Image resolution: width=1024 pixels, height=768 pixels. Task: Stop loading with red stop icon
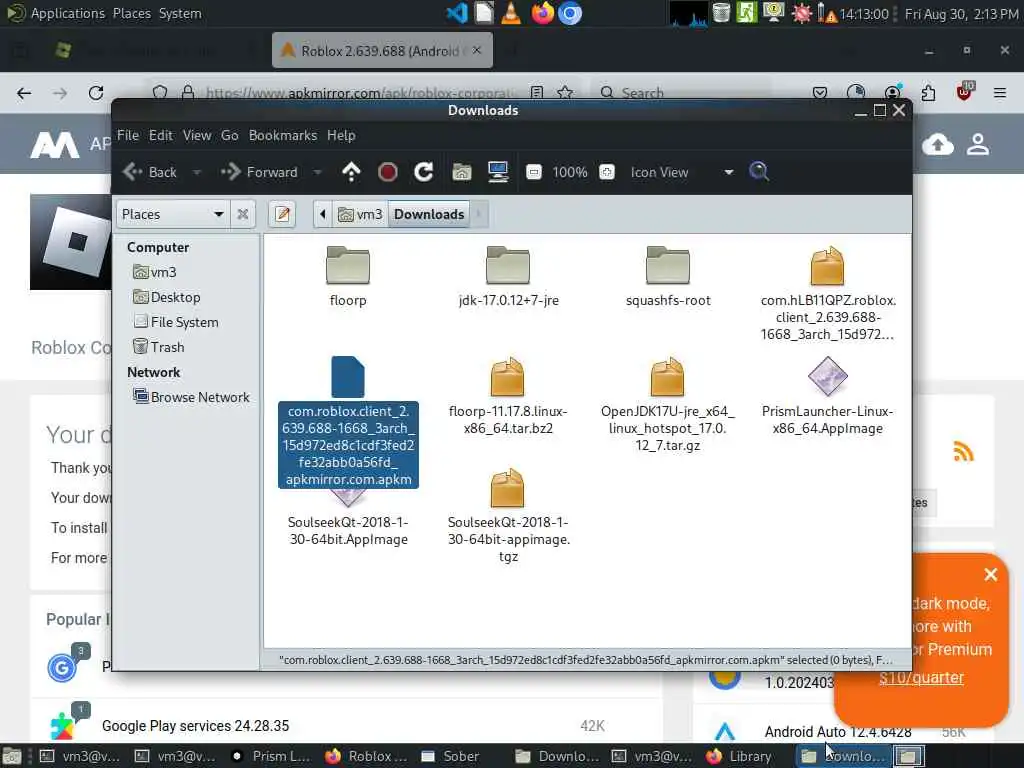387,172
